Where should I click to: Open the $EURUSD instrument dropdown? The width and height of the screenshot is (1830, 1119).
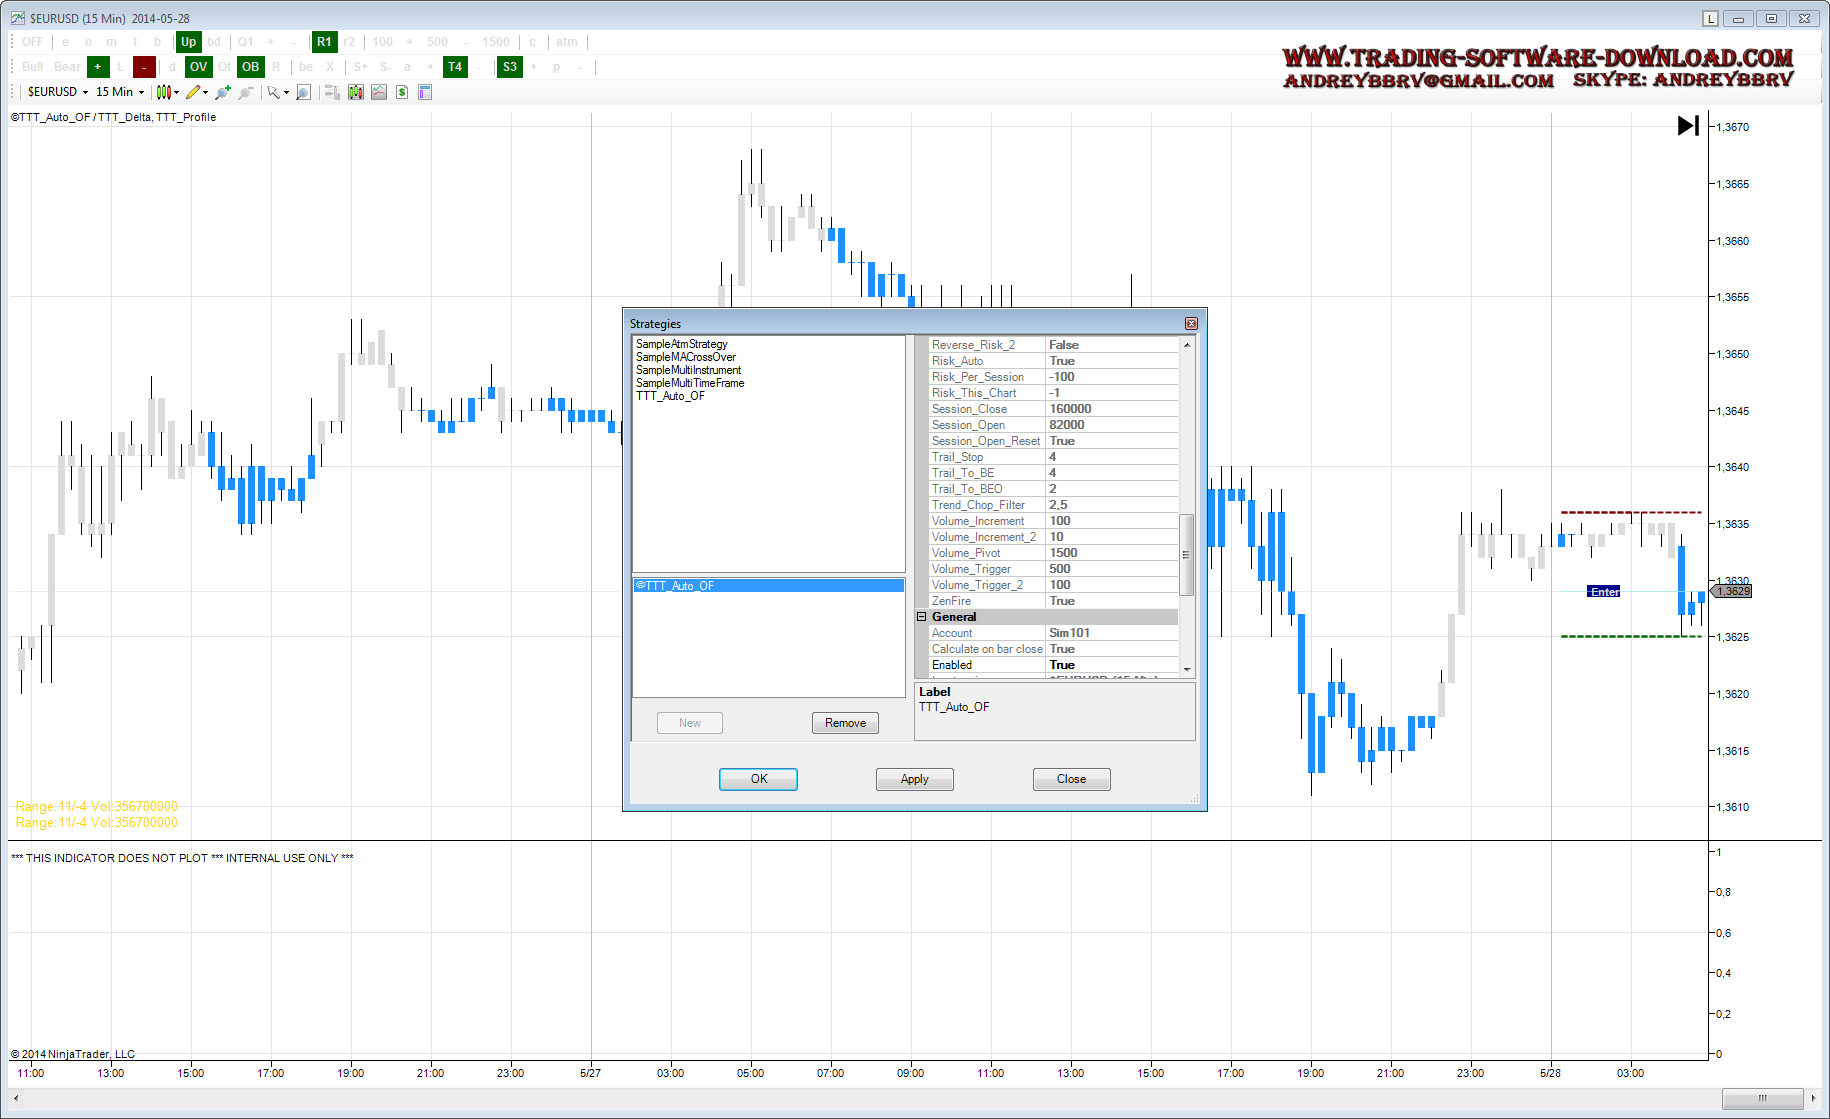[58, 92]
